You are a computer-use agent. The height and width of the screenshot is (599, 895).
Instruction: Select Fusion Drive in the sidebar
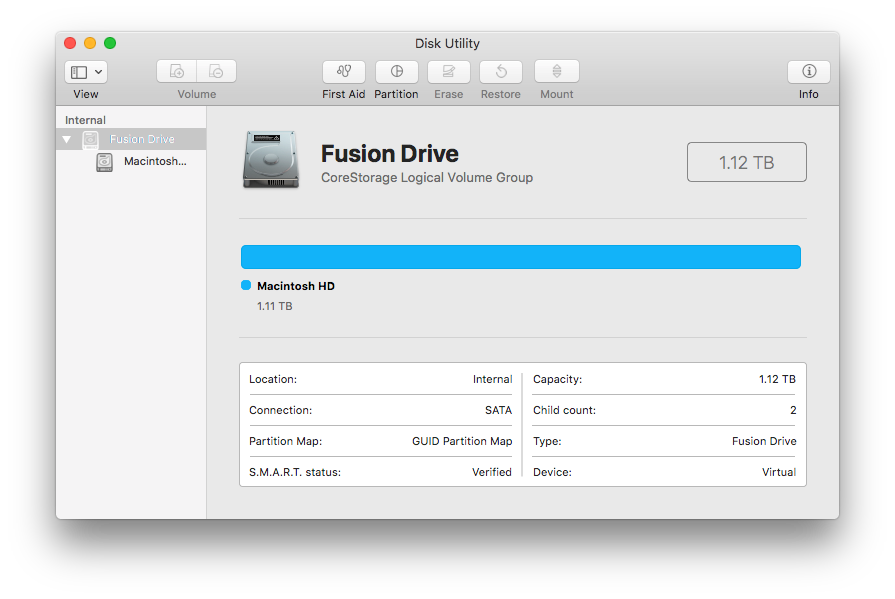[141, 140]
